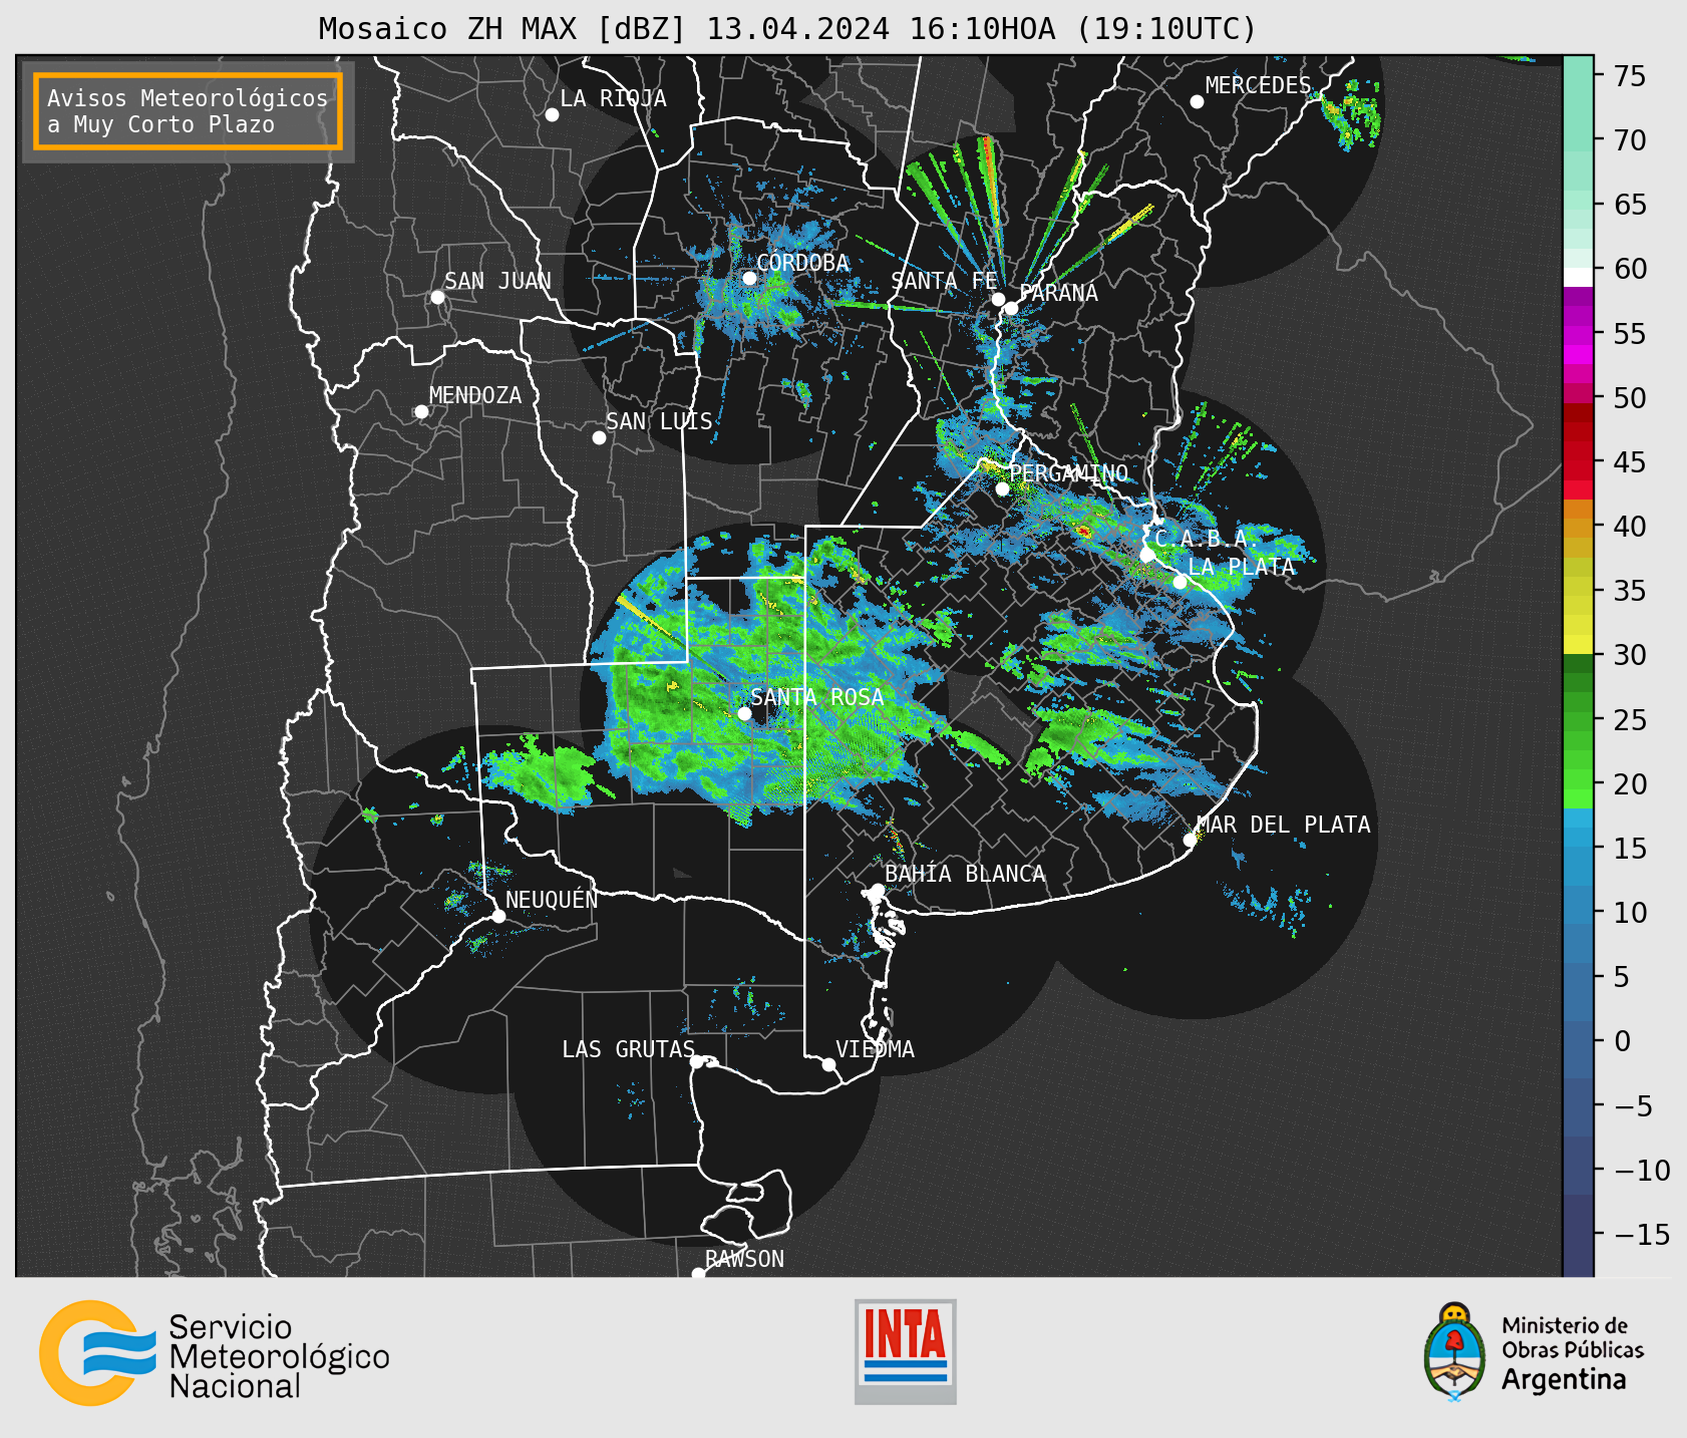Click the PARANÁ city marker dot

click(x=1011, y=308)
